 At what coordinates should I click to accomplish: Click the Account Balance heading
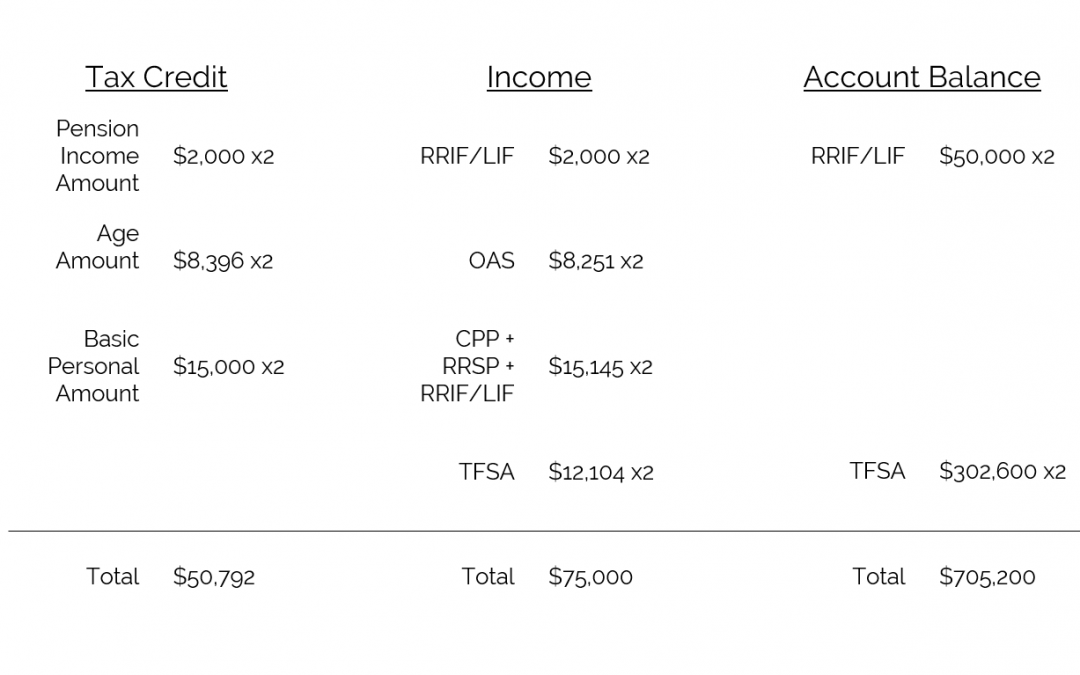click(922, 77)
